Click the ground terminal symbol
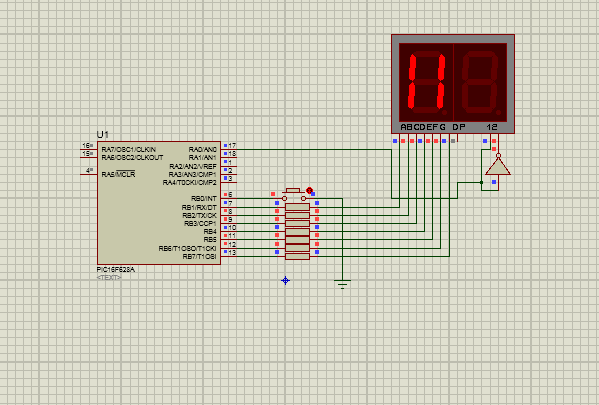 coord(342,284)
